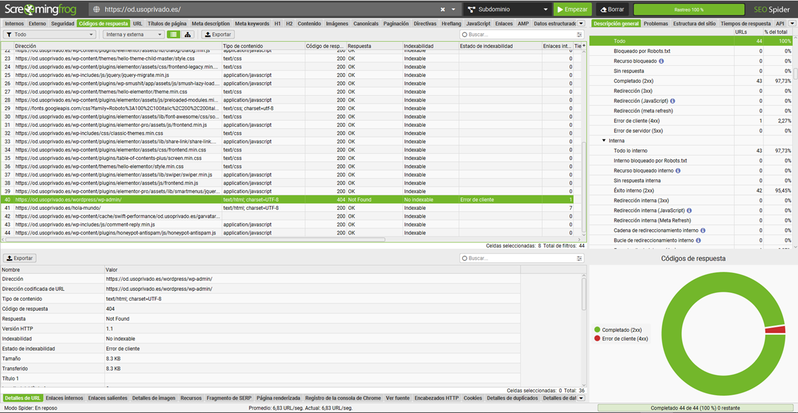Open the Hreflang tab
The height and width of the screenshot is (413, 798).
point(451,23)
